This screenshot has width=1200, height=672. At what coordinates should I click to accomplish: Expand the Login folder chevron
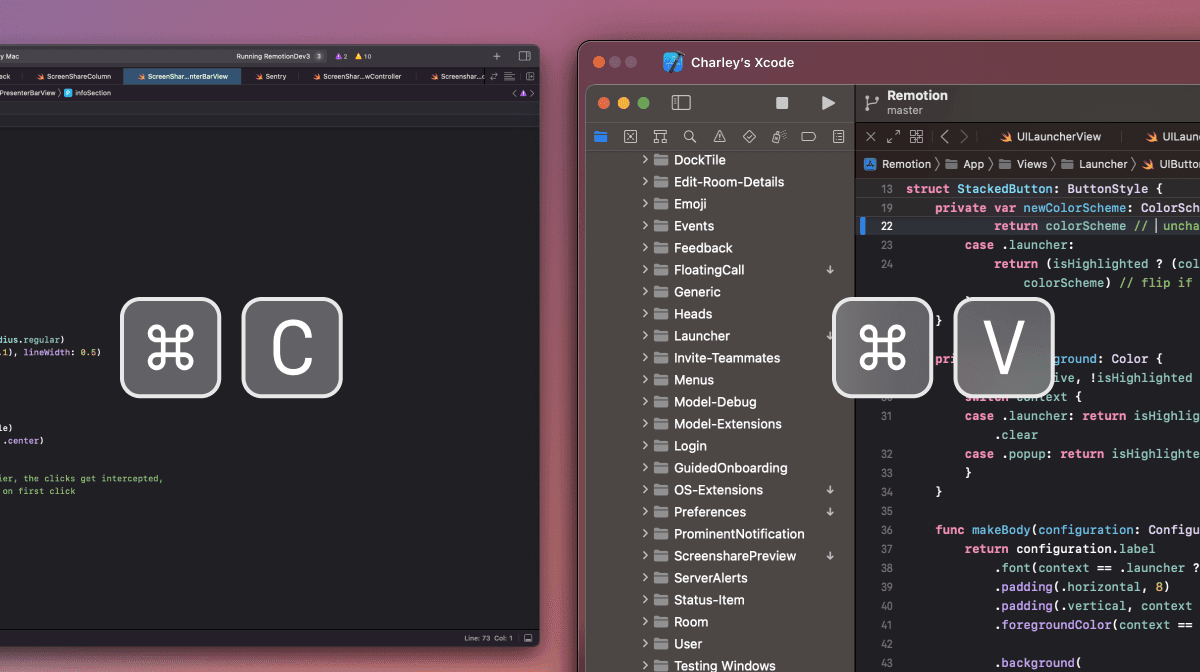click(x=645, y=446)
